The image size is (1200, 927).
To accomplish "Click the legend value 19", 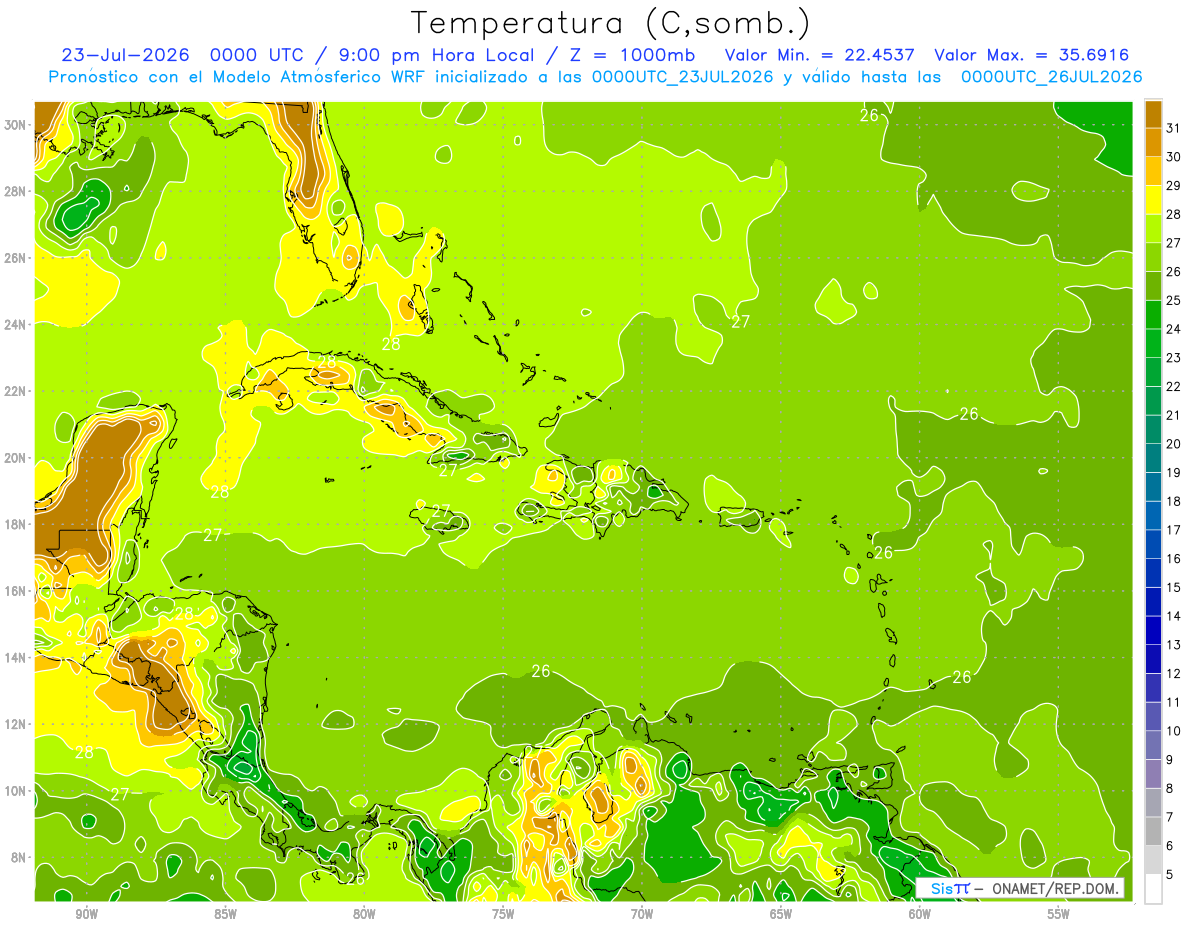I will click(x=1173, y=473).
